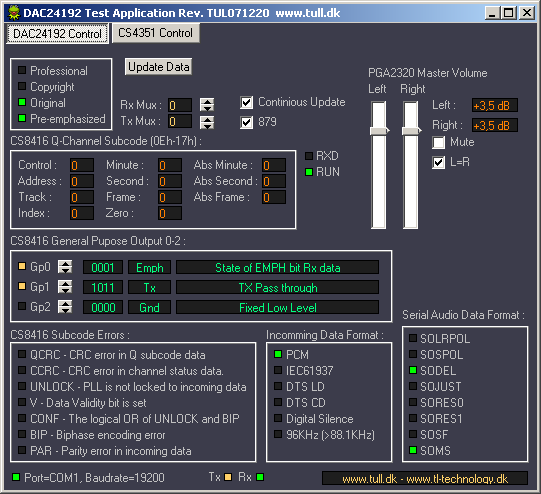The image size is (541, 494).
Task: Click the Data Validity bit LED indicator
Action: [22, 402]
